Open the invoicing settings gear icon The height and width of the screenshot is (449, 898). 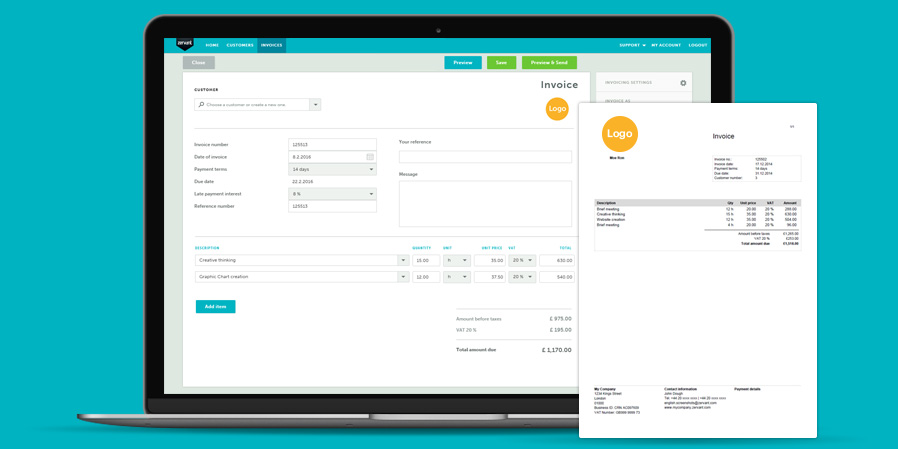pyautogui.click(x=683, y=83)
